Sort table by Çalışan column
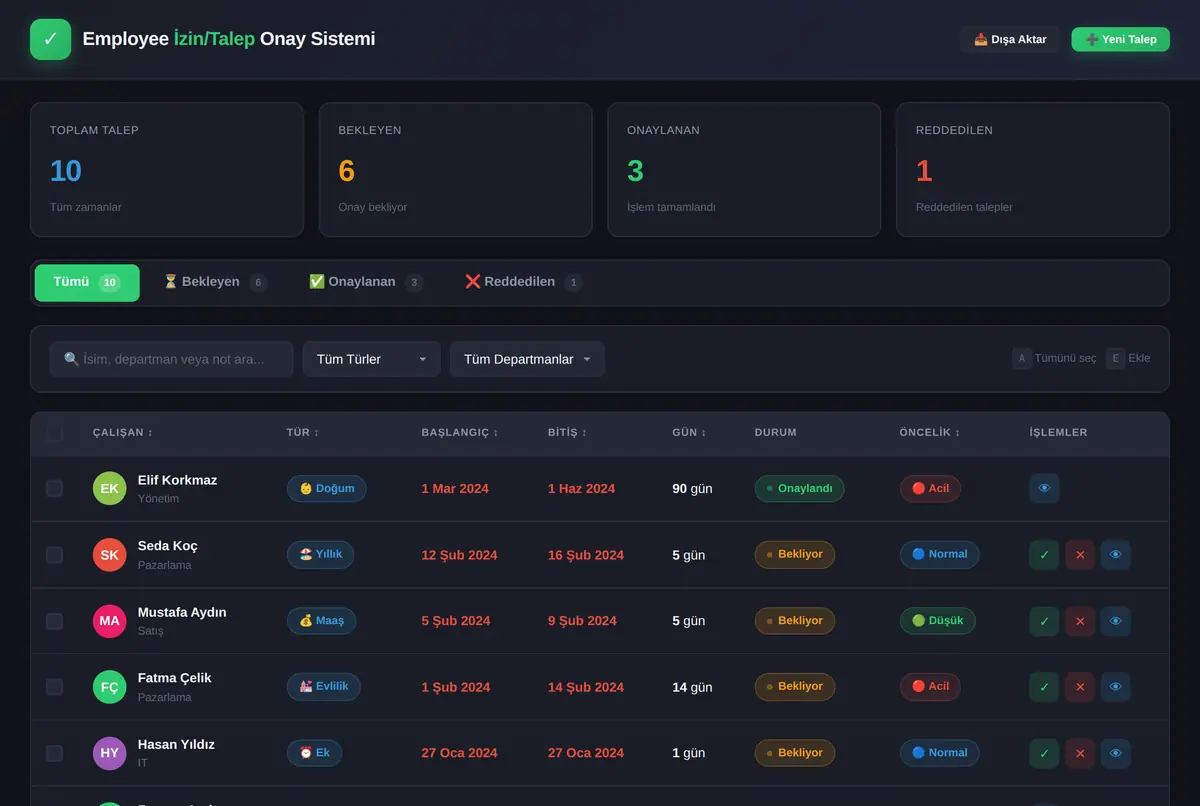This screenshot has width=1200, height=806. [123, 433]
